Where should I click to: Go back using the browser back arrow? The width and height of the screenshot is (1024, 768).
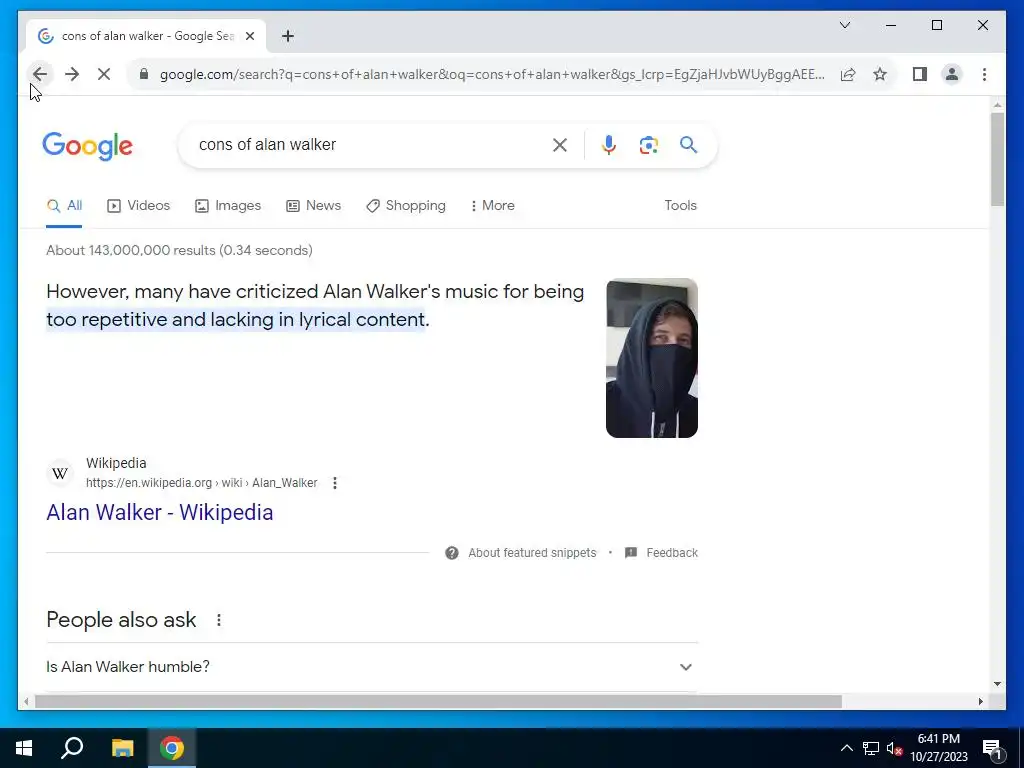[x=40, y=74]
